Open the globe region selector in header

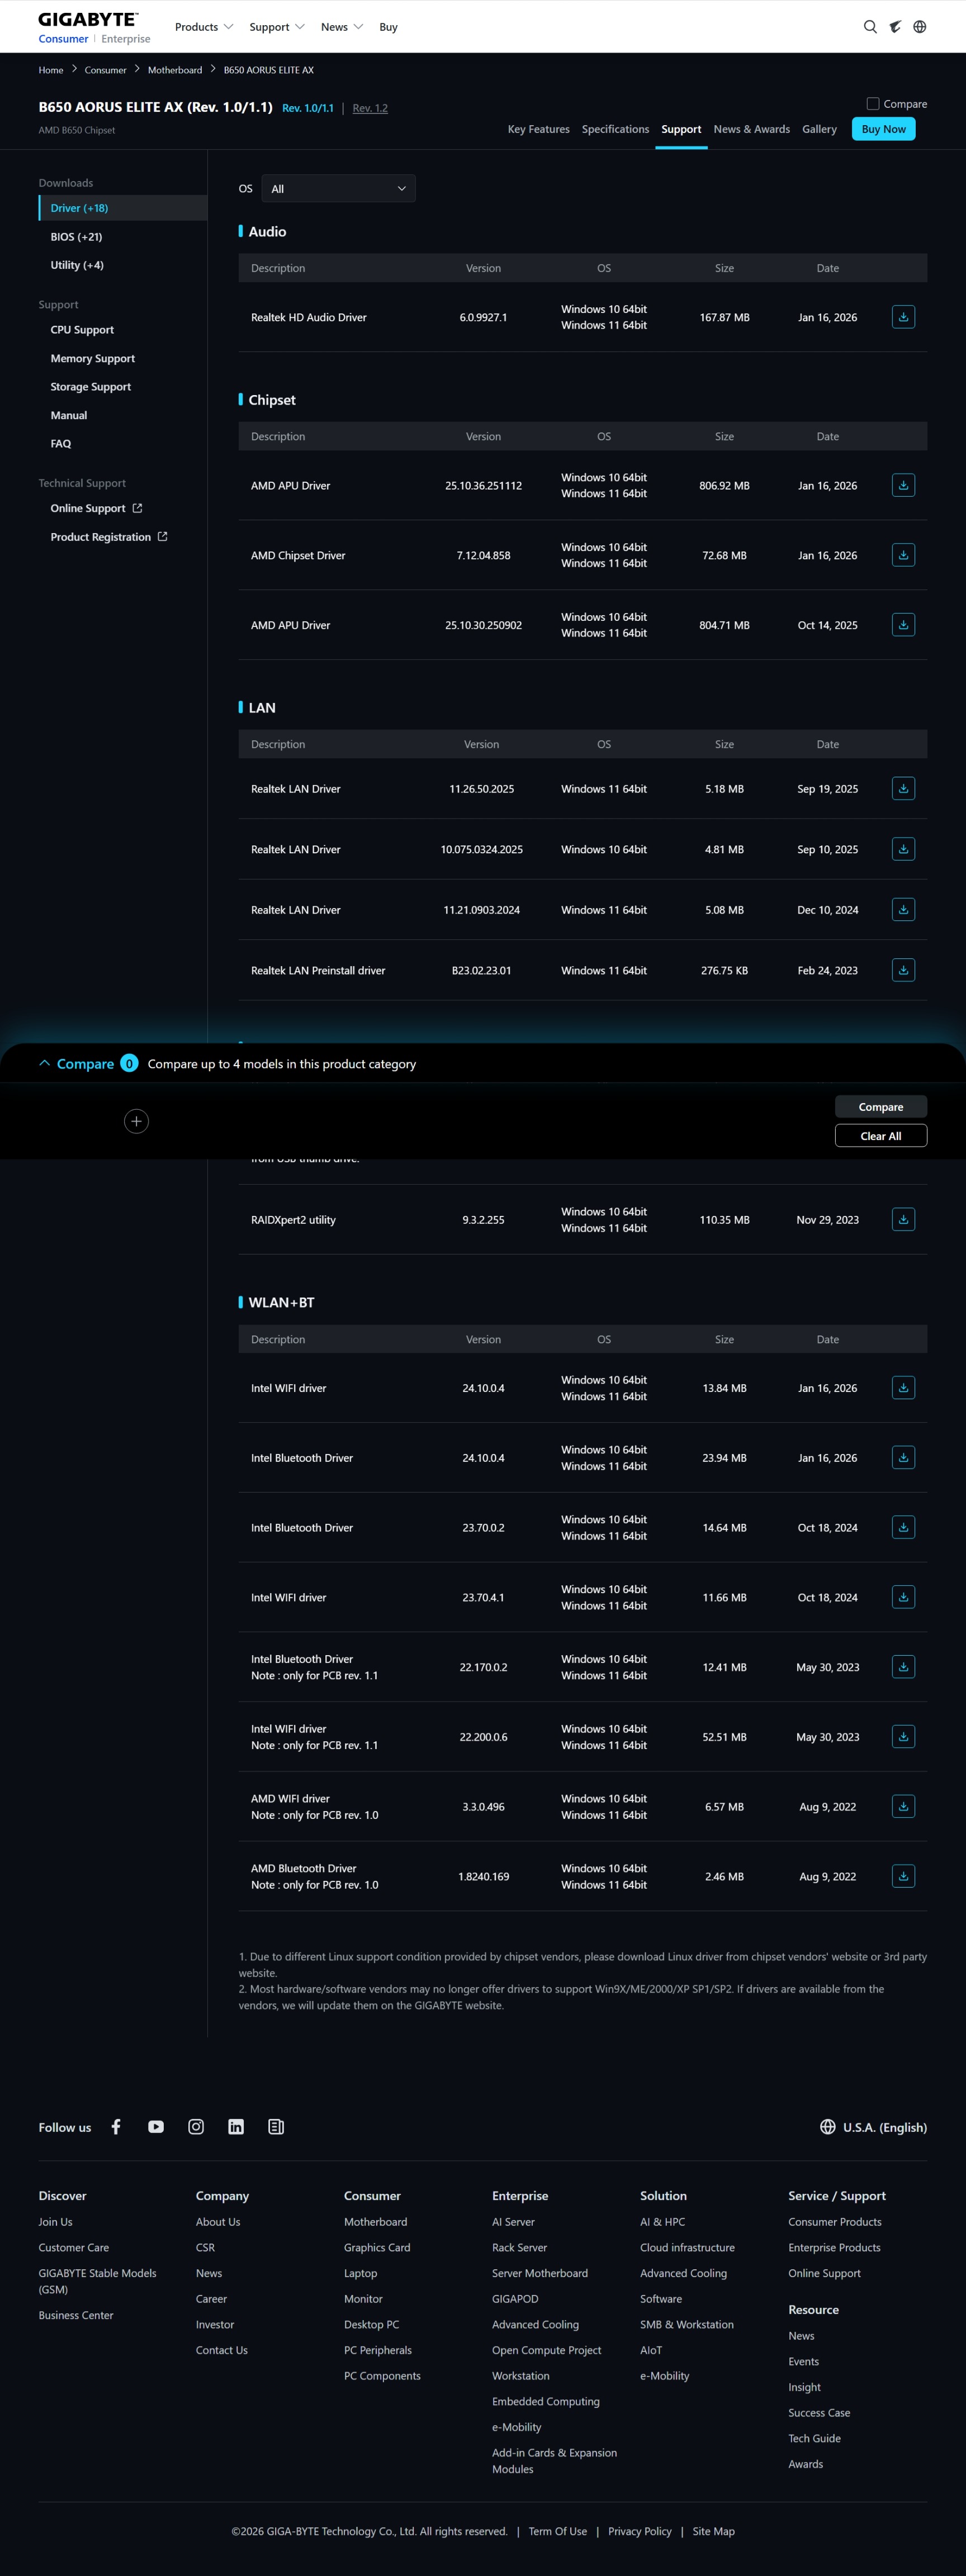coord(920,27)
